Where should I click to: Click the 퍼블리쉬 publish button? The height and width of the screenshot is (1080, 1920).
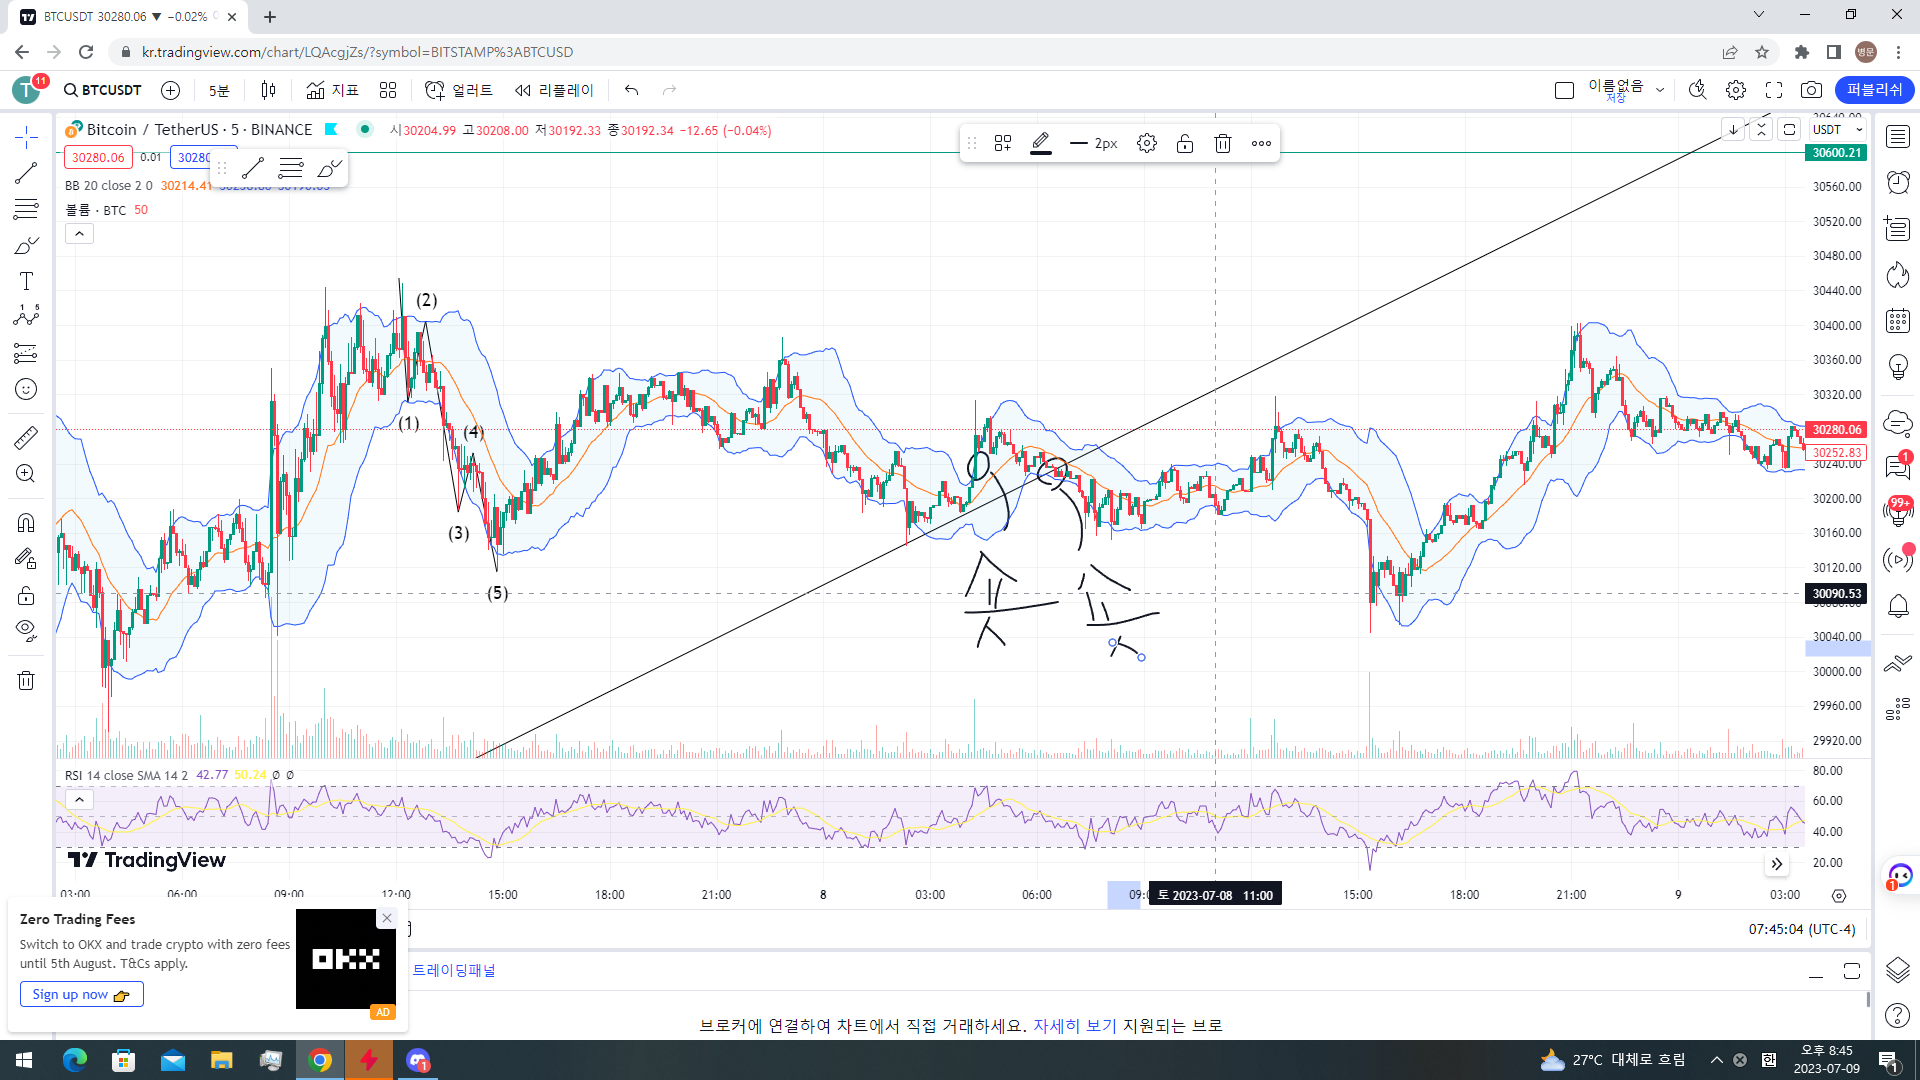coord(1875,90)
